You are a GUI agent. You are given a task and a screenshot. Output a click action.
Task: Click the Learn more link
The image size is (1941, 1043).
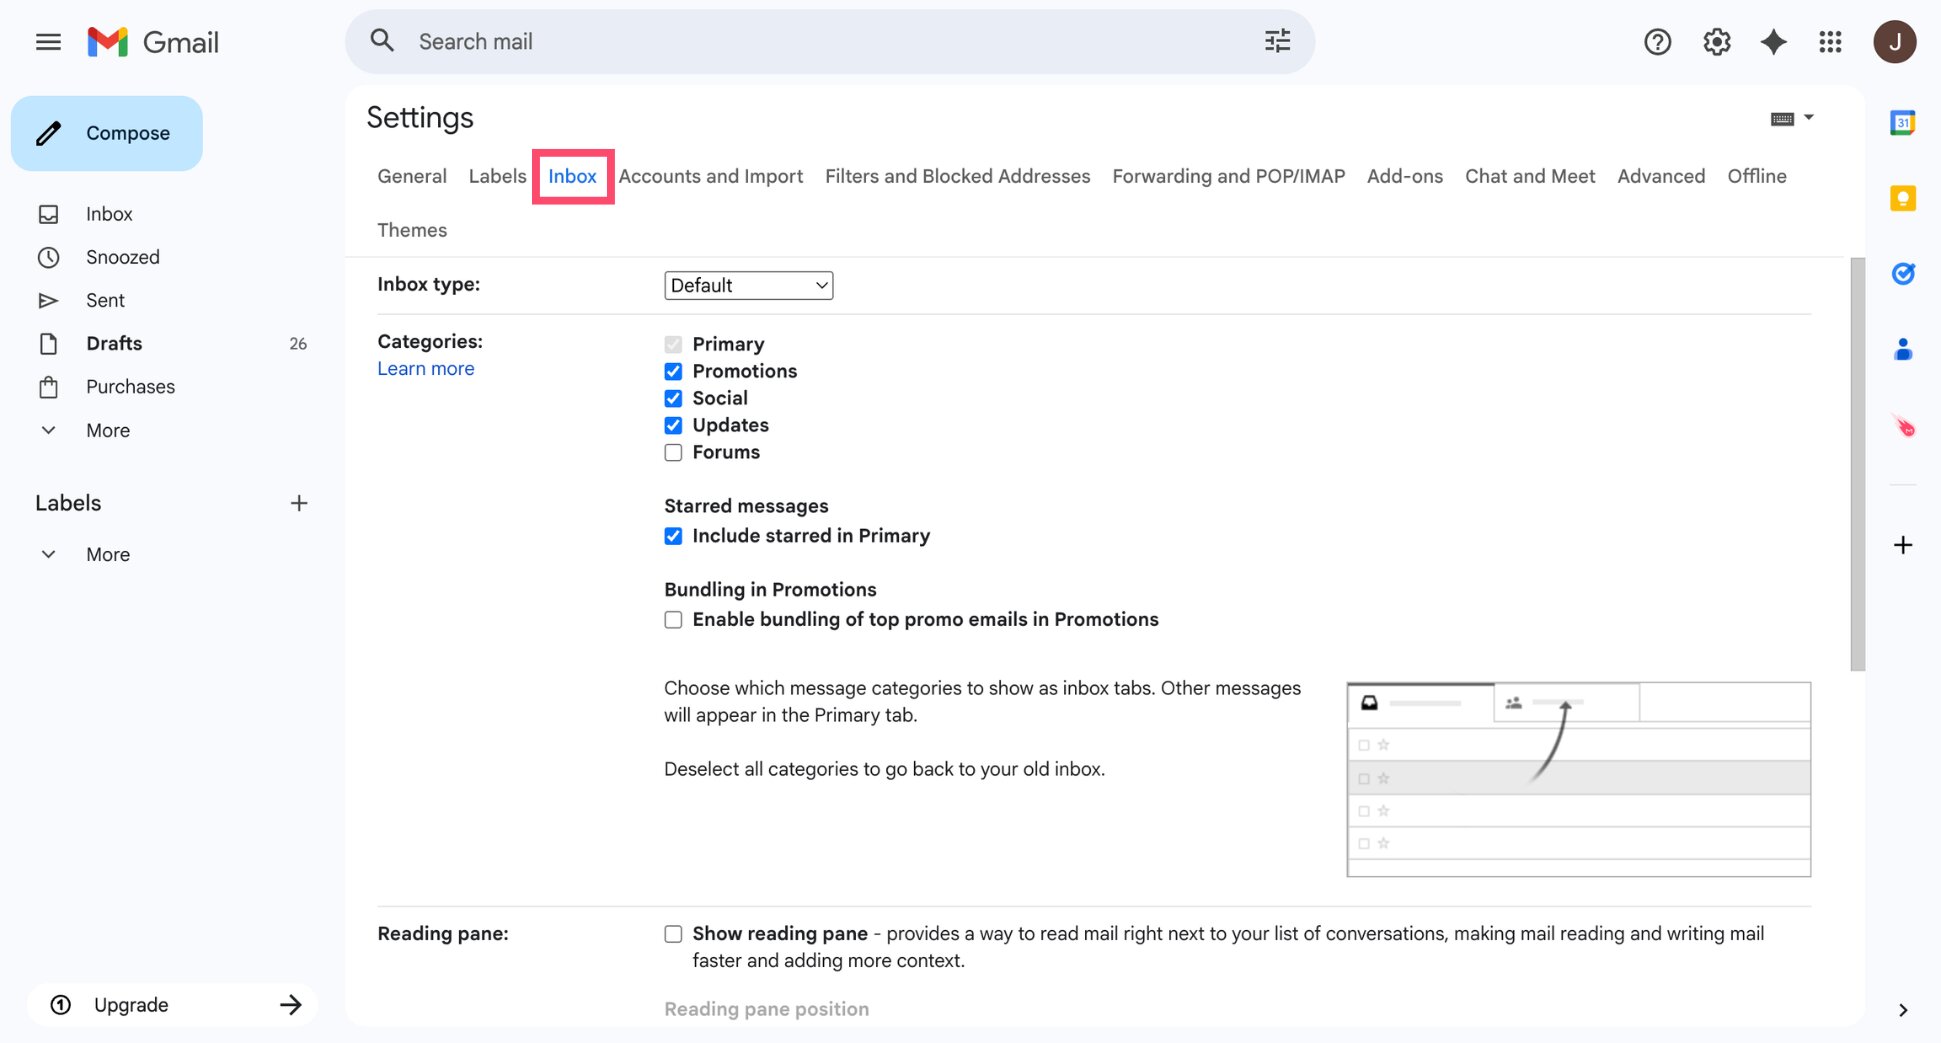[x=425, y=369]
